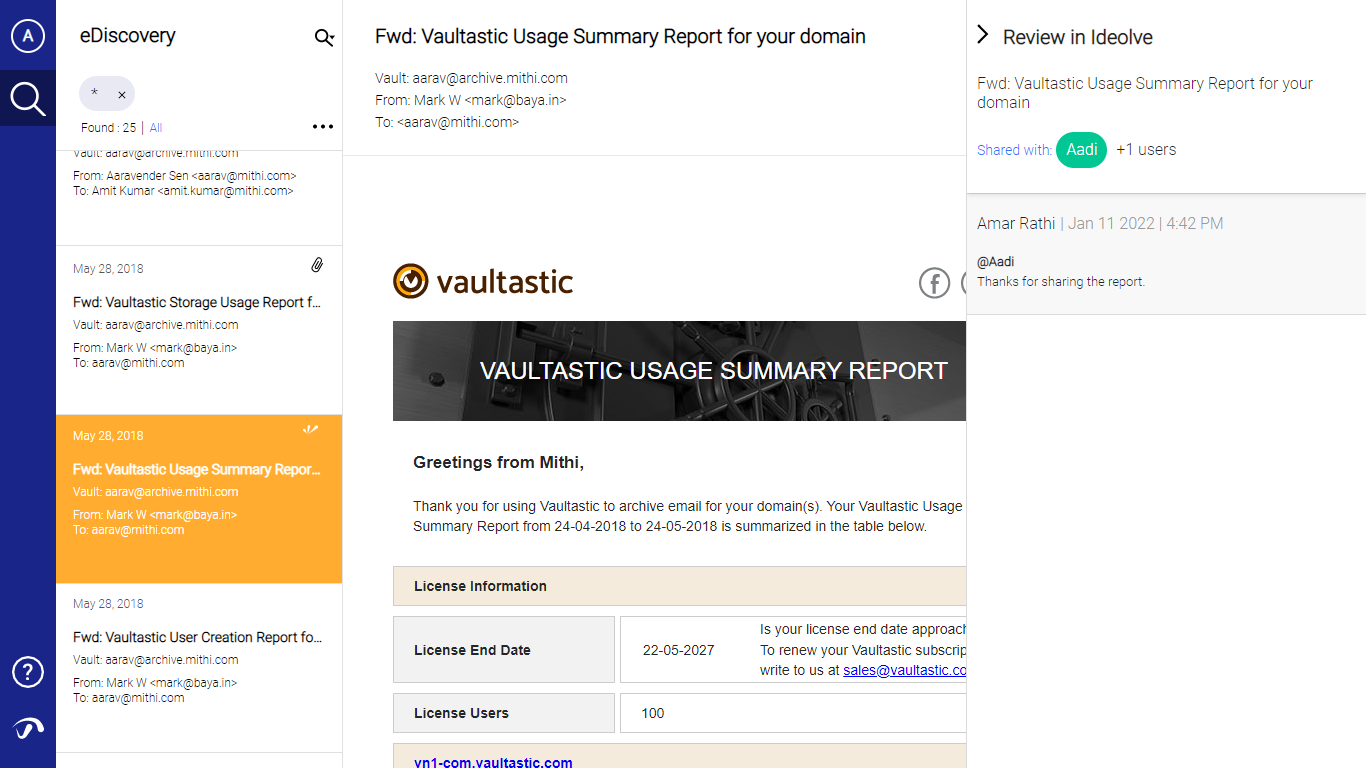Open the three-dots more options menu
1366x768 pixels.
tap(322, 127)
